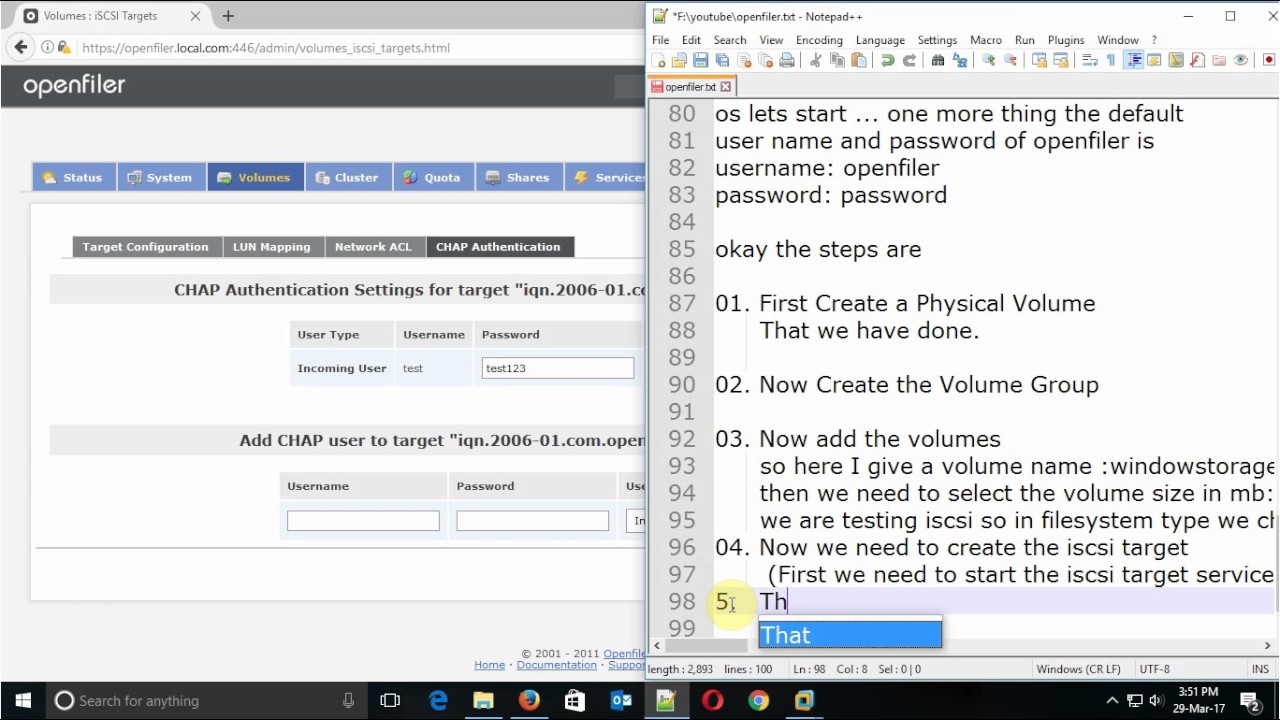1280x720 pixels.
Task: Zoom in using the magnifier icon
Action: click(x=988, y=60)
